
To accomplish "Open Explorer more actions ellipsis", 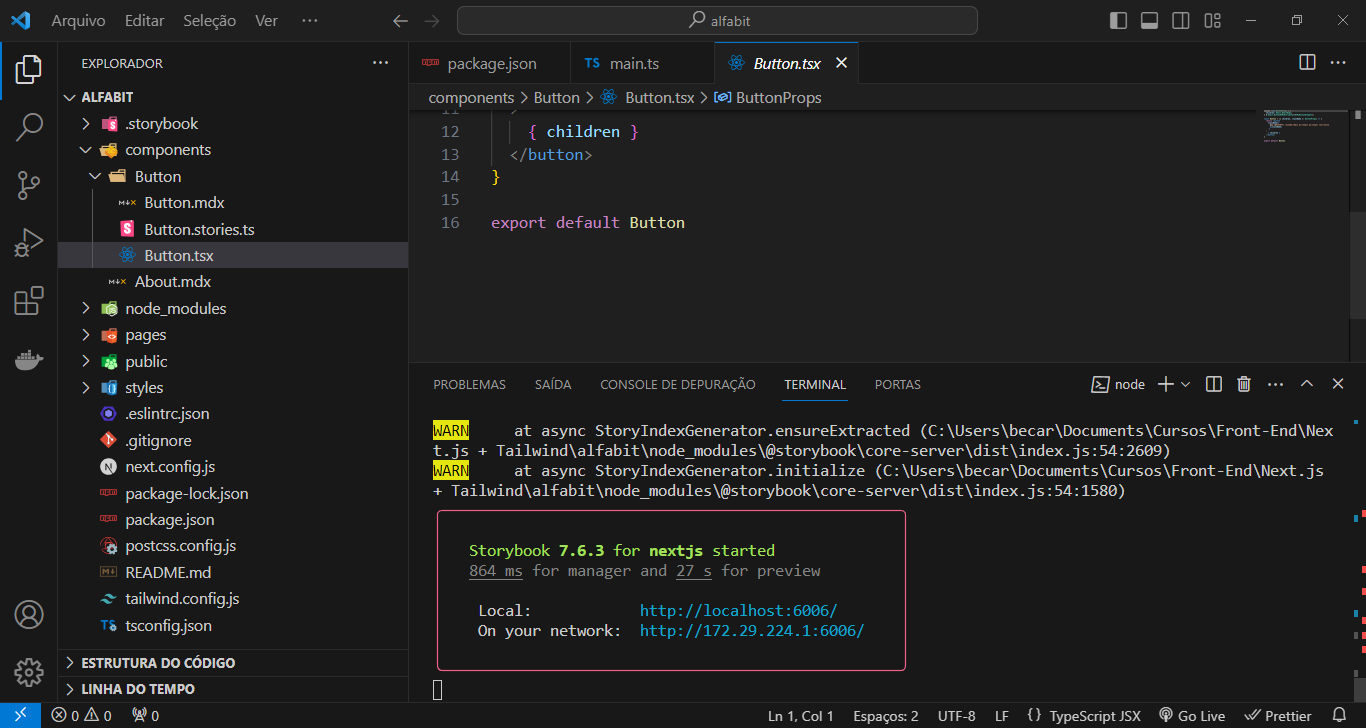I will [380, 63].
